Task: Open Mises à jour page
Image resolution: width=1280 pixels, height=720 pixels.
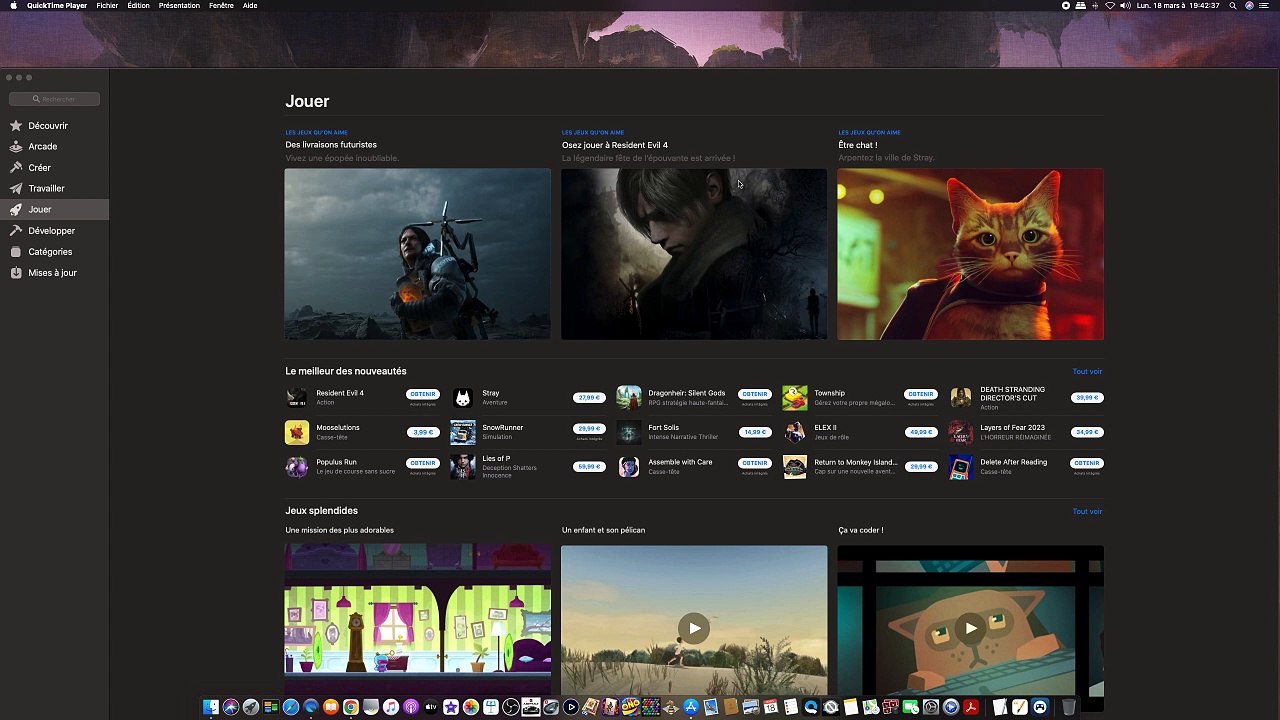Action: point(52,273)
